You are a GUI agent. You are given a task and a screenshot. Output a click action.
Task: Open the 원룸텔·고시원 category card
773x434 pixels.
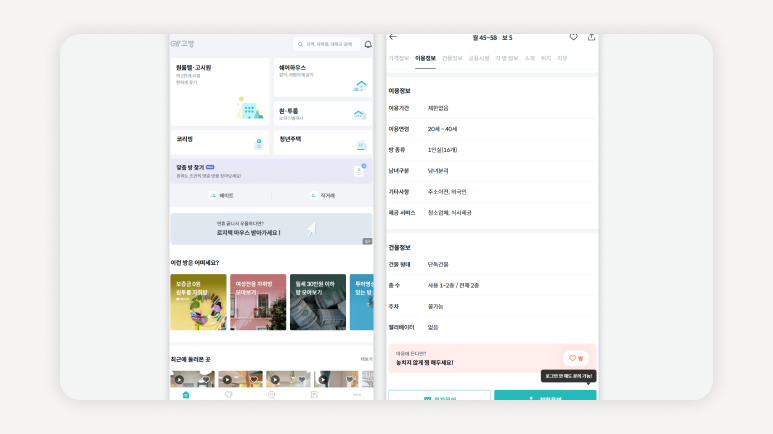220,92
